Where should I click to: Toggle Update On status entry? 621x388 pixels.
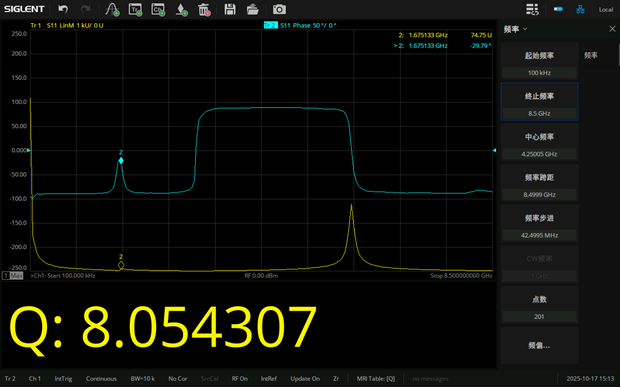coord(305,379)
